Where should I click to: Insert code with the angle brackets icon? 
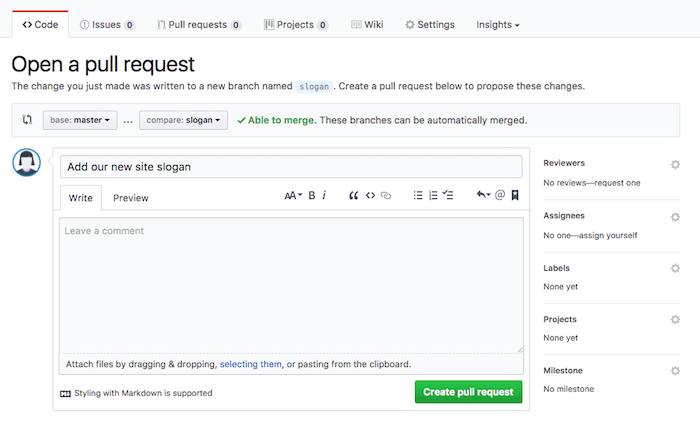point(370,195)
